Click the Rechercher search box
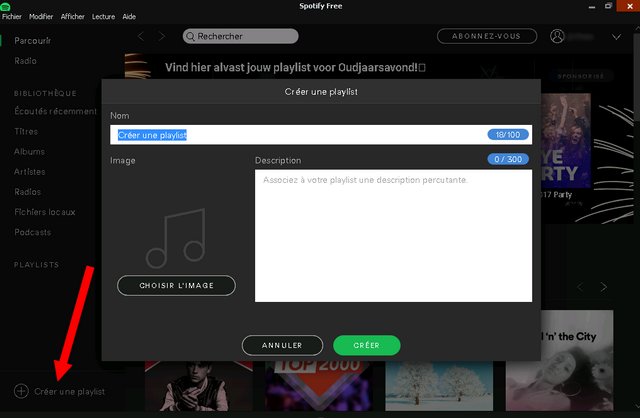Viewport: 640px width, 418px height. pyautogui.click(x=241, y=36)
